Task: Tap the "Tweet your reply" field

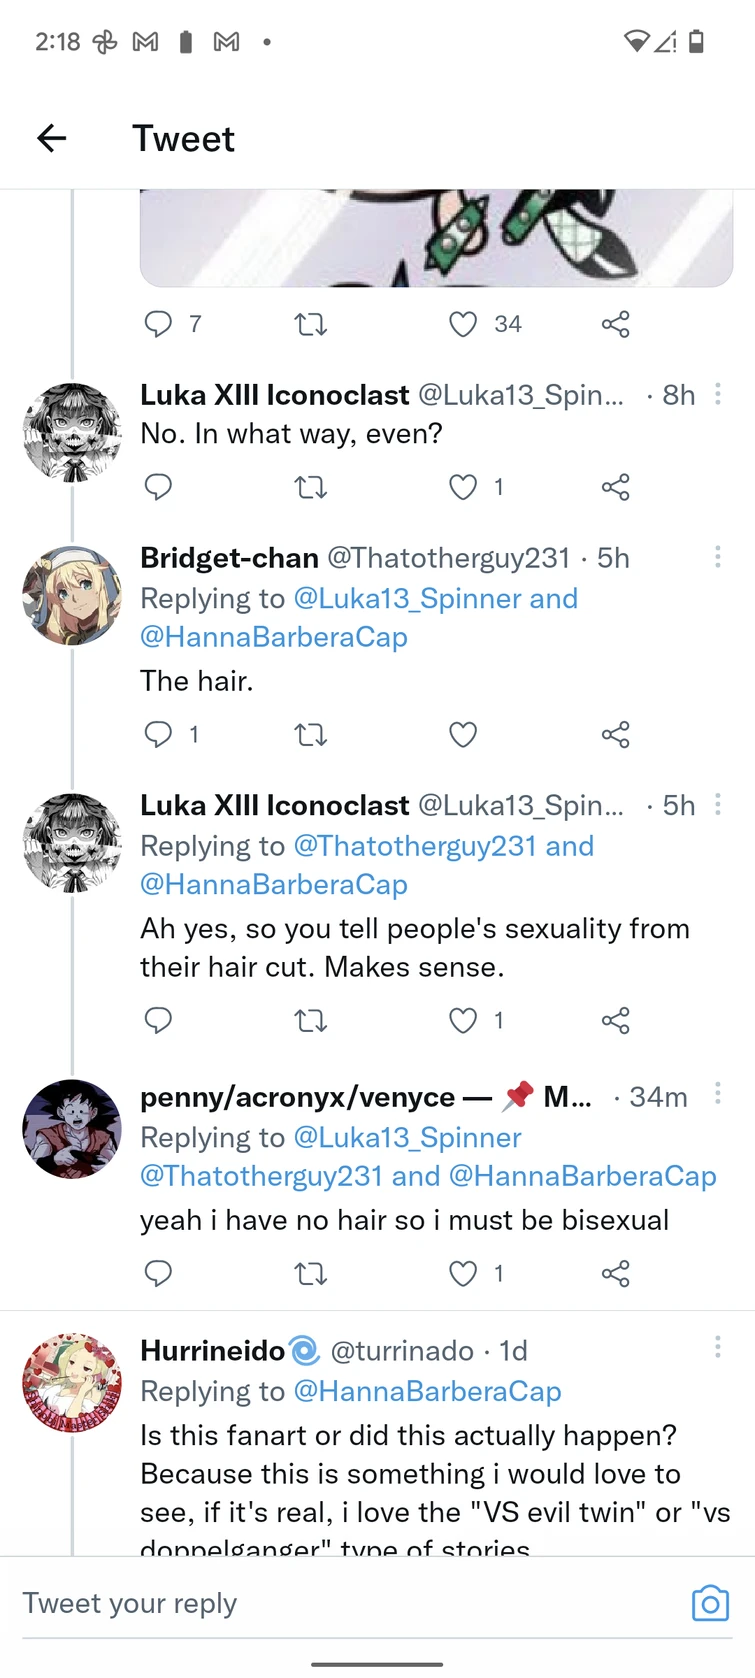Action: (340, 1603)
